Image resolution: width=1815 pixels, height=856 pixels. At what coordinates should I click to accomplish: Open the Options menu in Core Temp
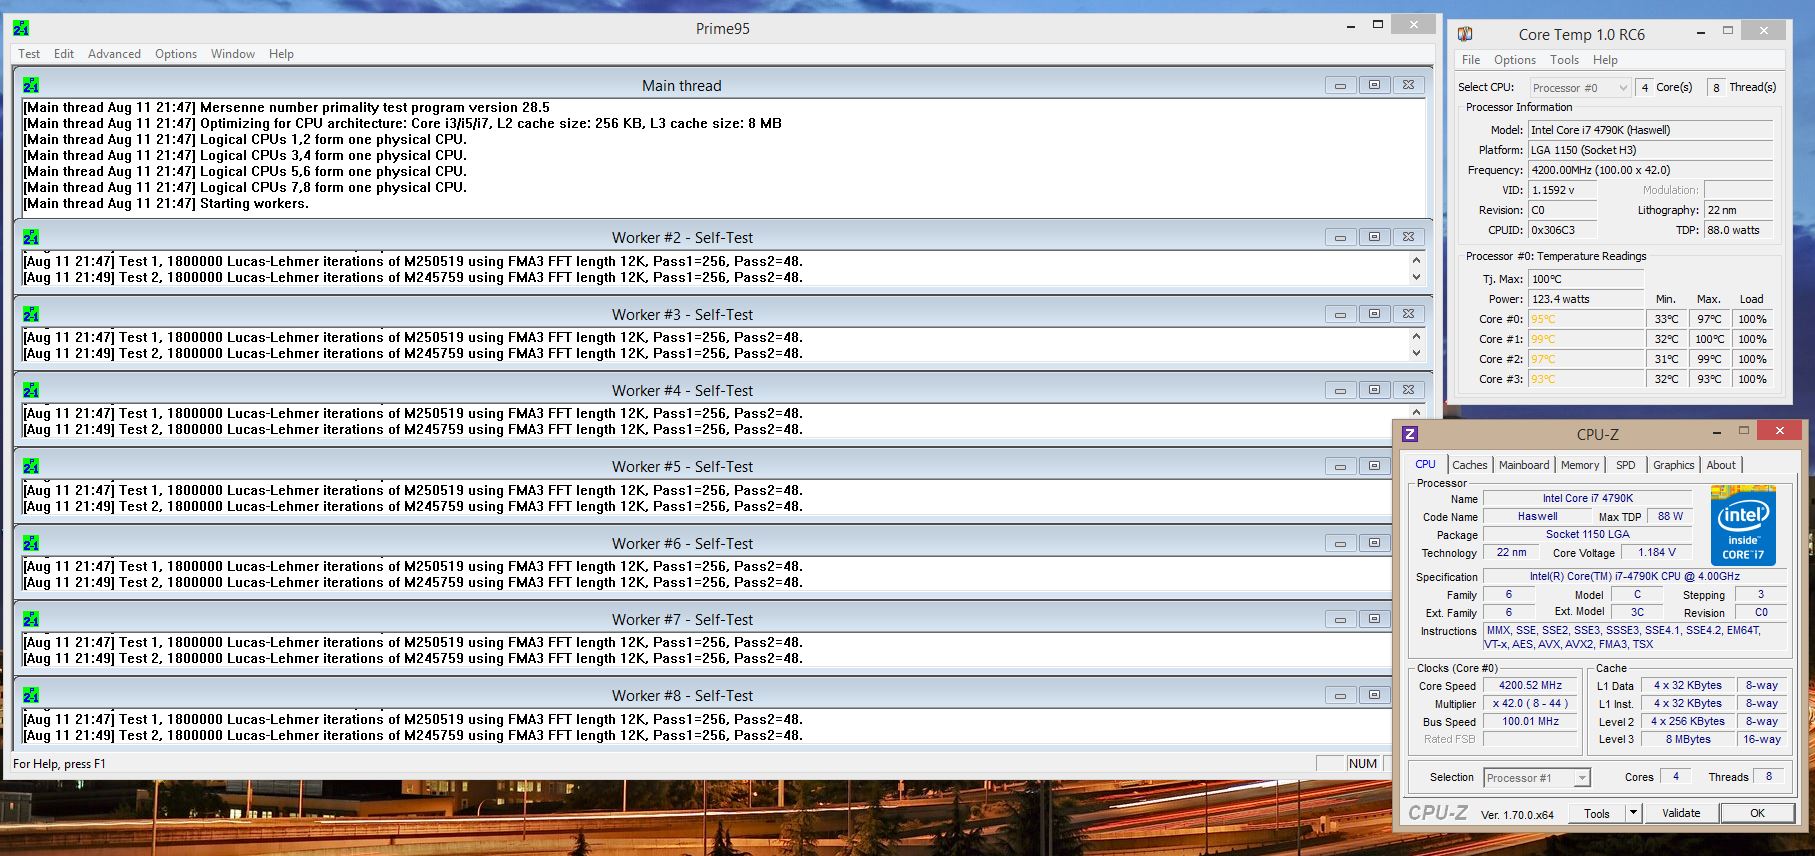point(1515,60)
